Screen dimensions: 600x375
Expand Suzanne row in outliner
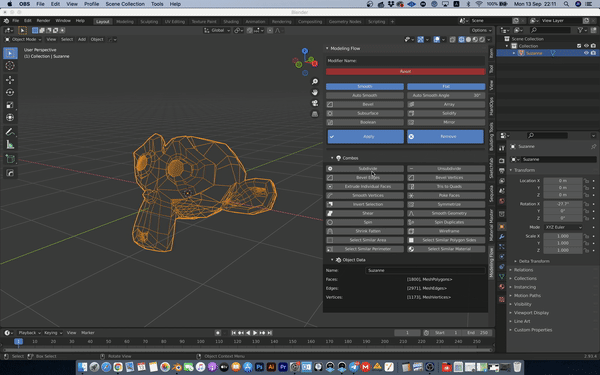pos(514,53)
